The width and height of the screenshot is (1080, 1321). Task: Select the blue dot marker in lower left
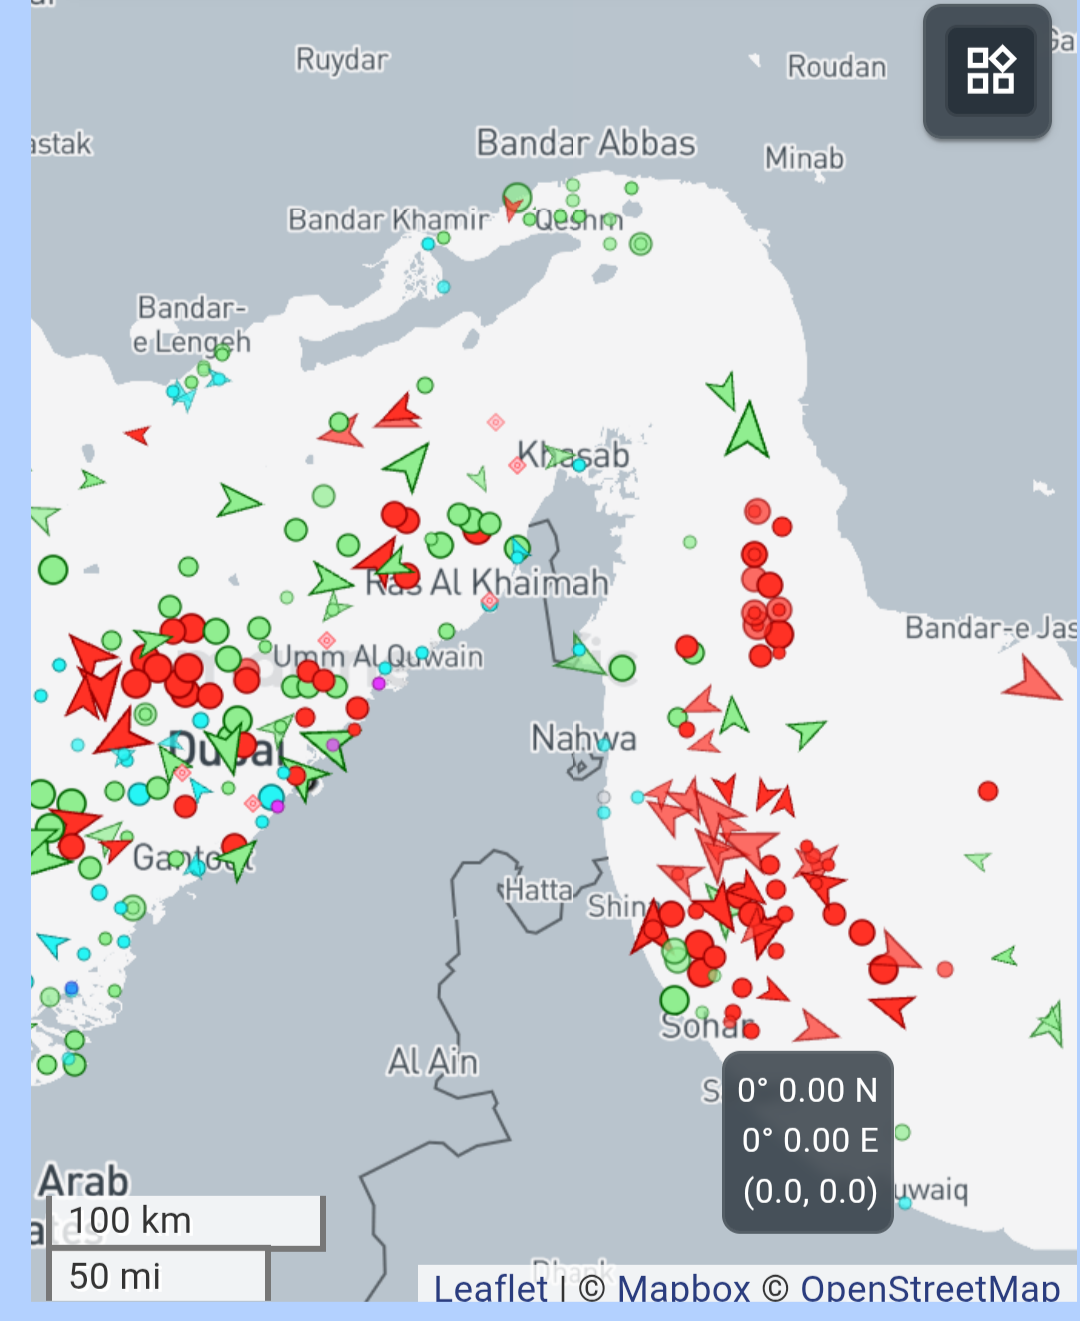[71, 988]
